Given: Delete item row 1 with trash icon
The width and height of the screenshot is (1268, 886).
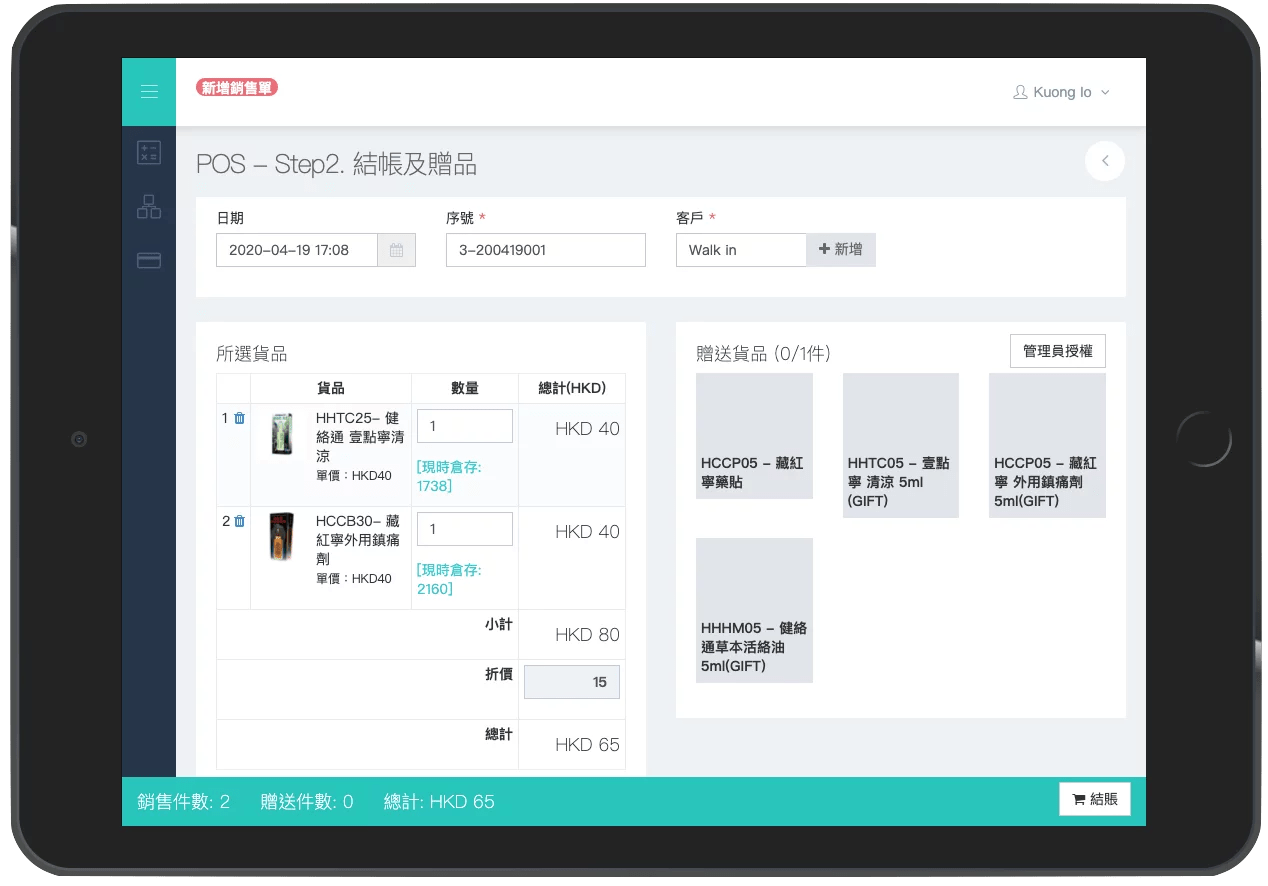Looking at the screenshot, I should point(240,418).
